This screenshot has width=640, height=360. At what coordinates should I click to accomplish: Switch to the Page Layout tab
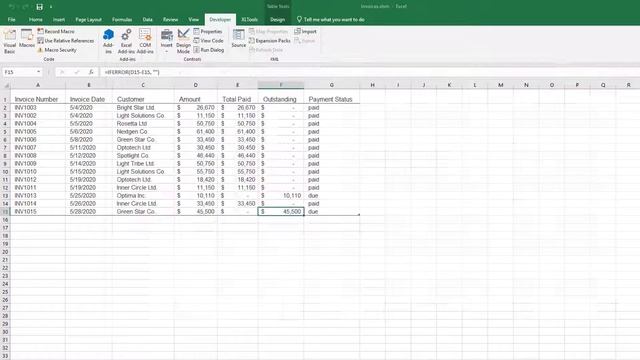[88, 20]
